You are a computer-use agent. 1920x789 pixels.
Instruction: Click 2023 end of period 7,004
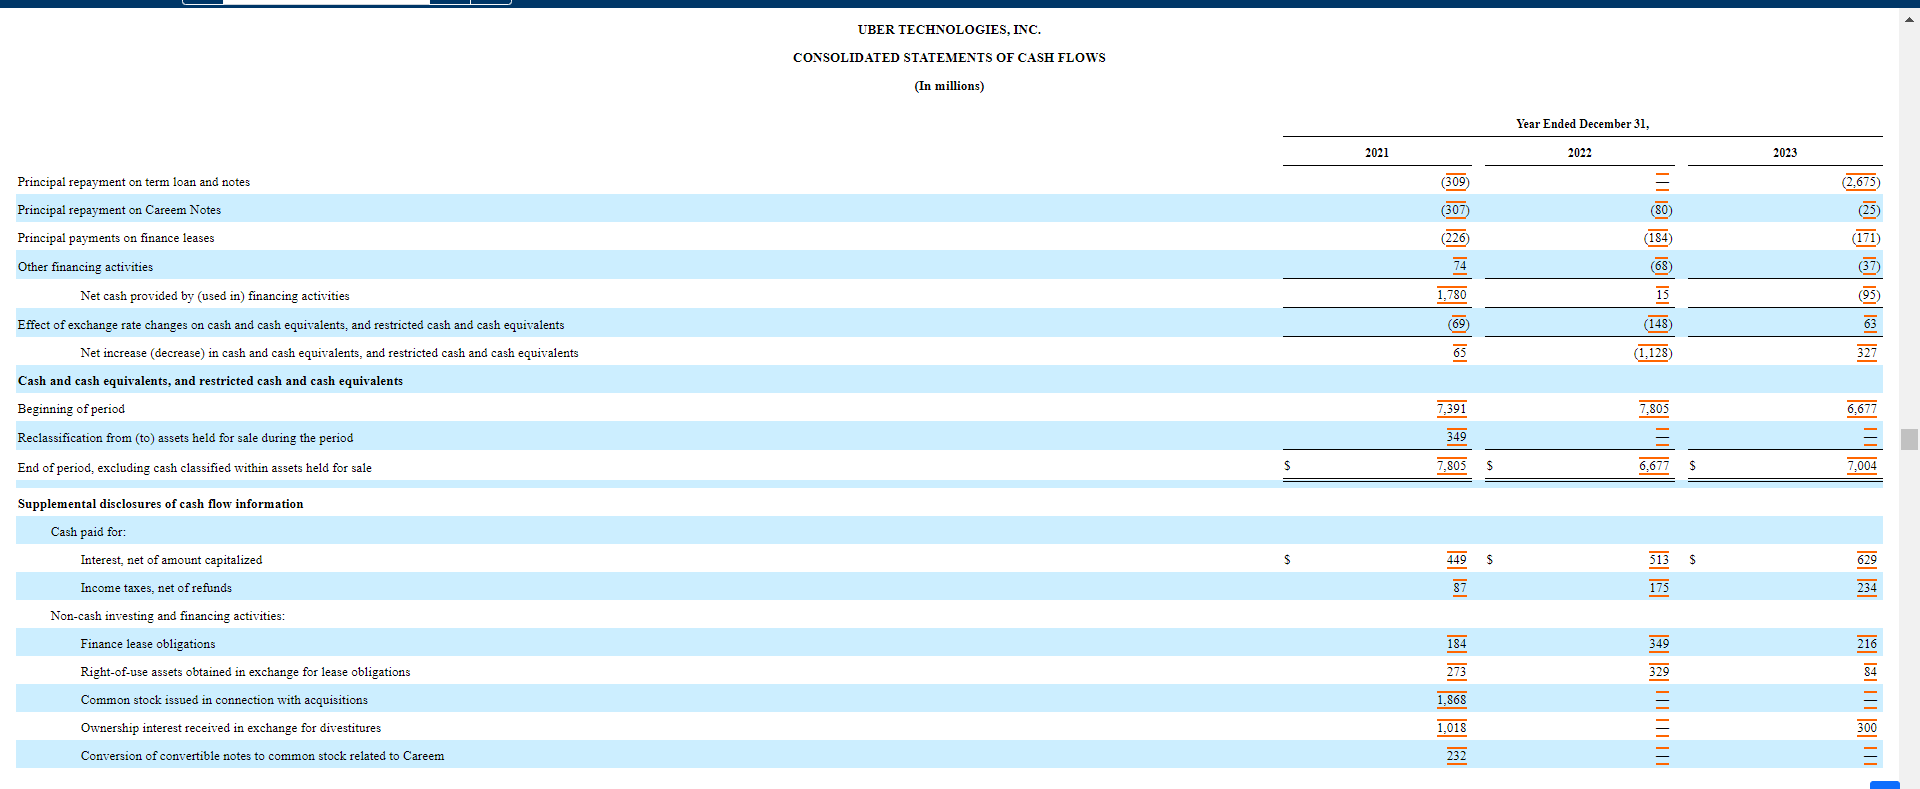(1862, 466)
